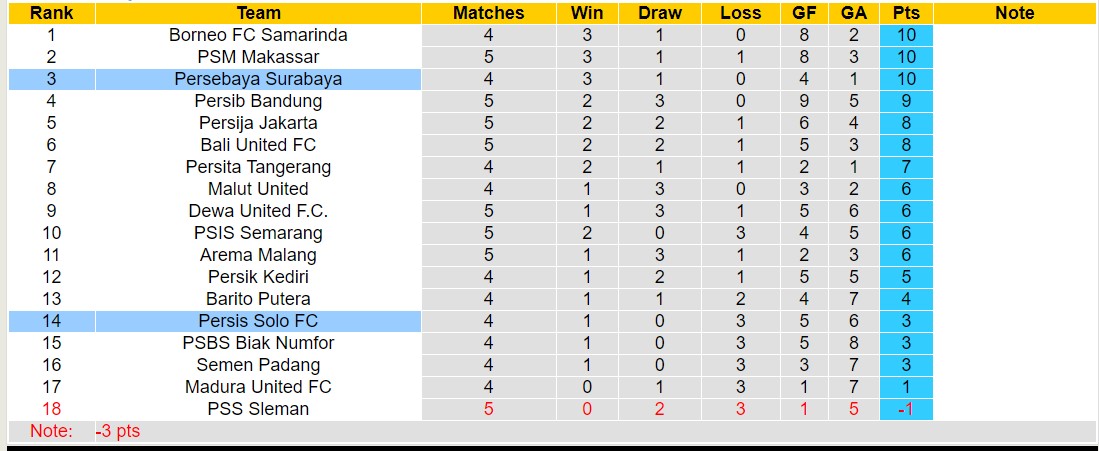Sort by the Matches column header
Screen dimensions: 1099x451
pyautogui.click(x=488, y=13)
